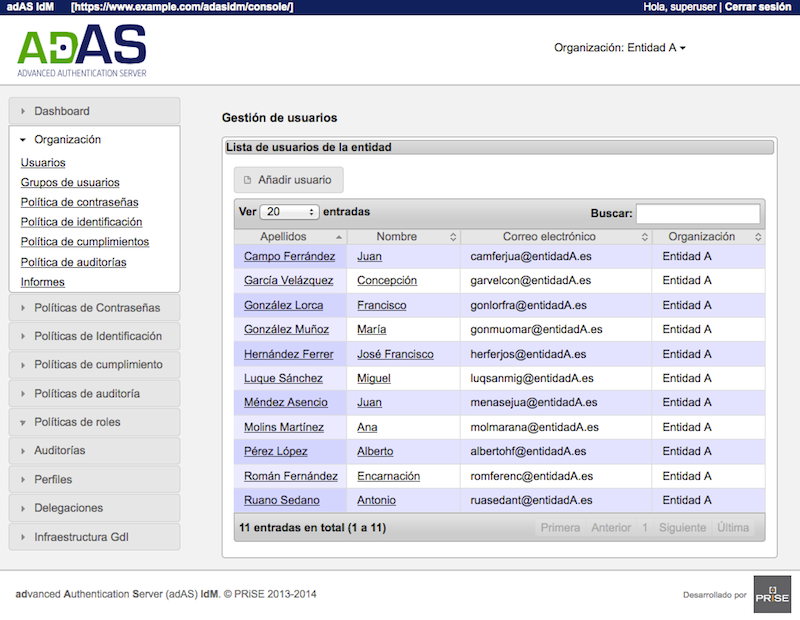Focus the Buscar search field
This screenshot has height=620, width=800.
698,213
